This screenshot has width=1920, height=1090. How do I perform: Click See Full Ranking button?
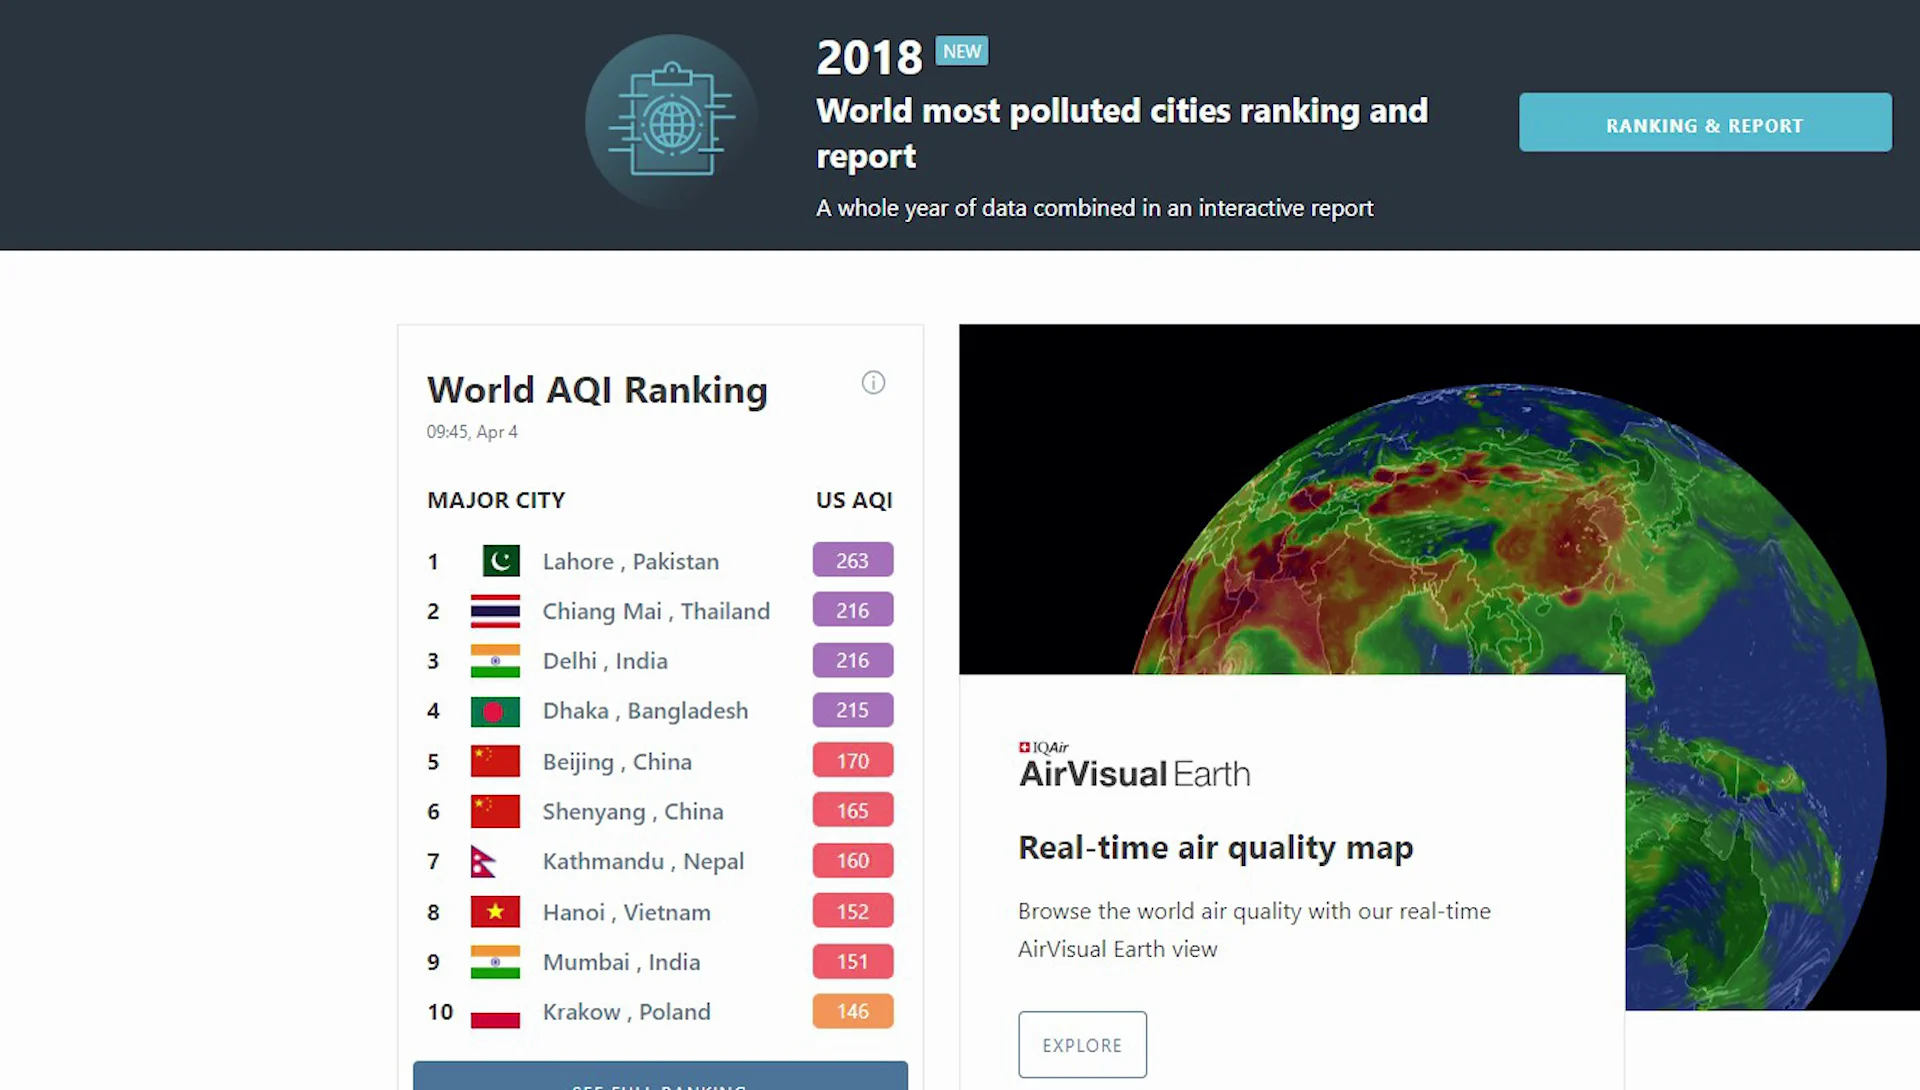[x=660, y=1076]
